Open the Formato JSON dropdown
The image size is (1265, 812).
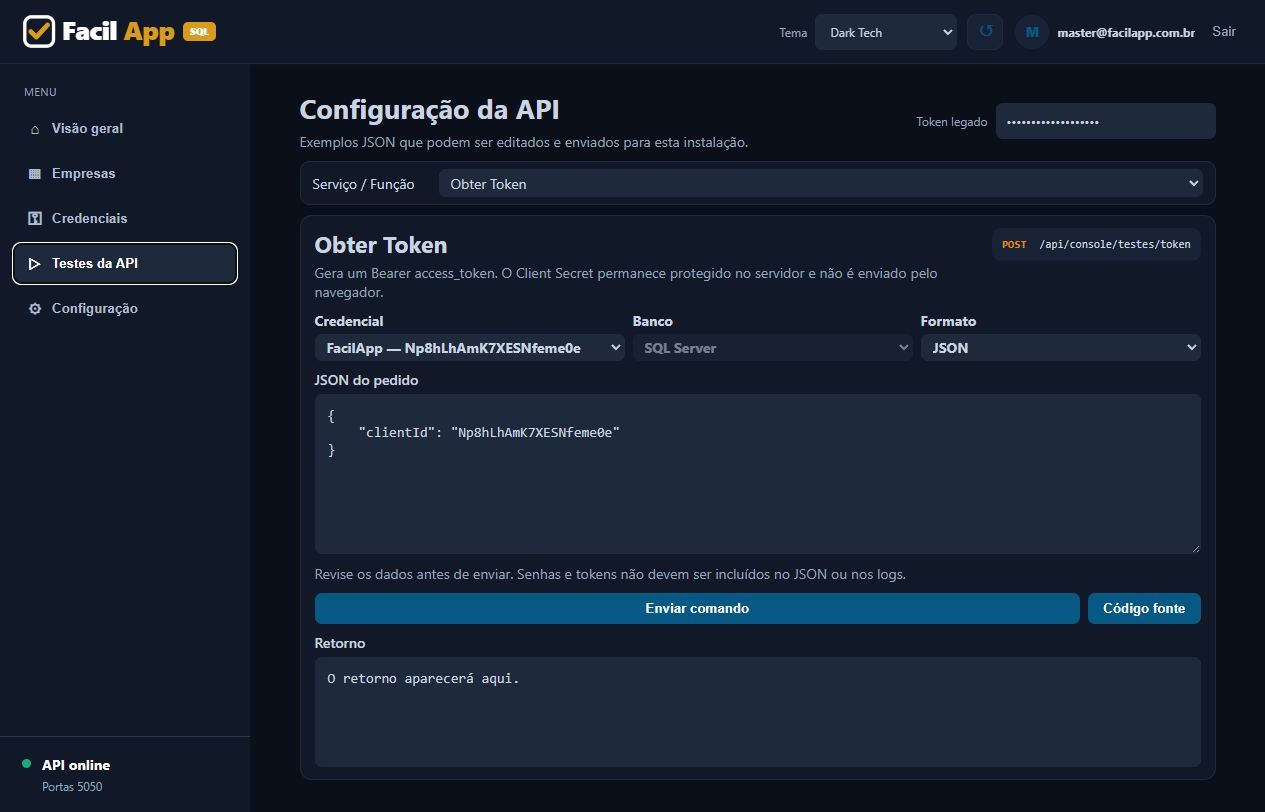tap(1061, 348)
